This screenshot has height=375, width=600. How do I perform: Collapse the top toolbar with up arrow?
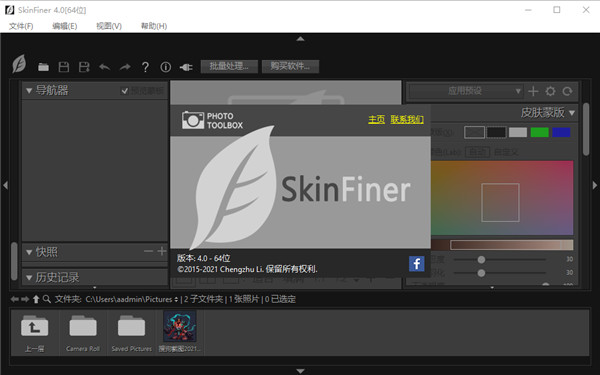pyautogui.click(x=300, y=39)
